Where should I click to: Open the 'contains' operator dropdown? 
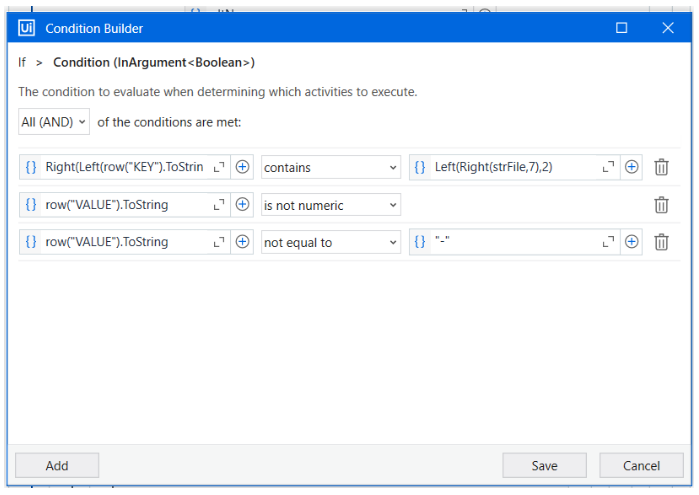pyautogui.click(x=331, y=168)
